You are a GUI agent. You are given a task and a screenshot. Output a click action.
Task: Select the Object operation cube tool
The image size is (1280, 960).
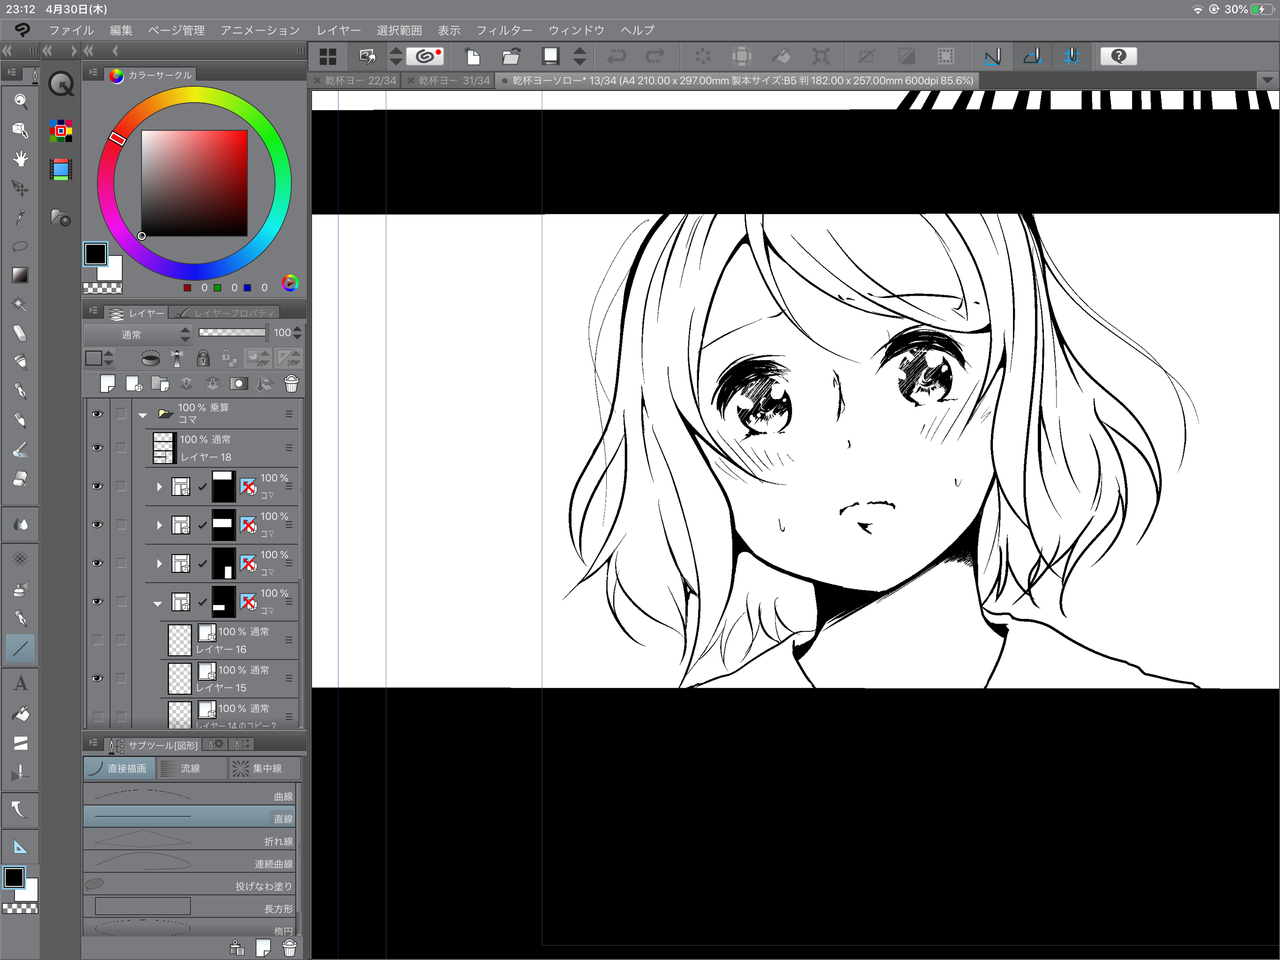coord(20,129)
